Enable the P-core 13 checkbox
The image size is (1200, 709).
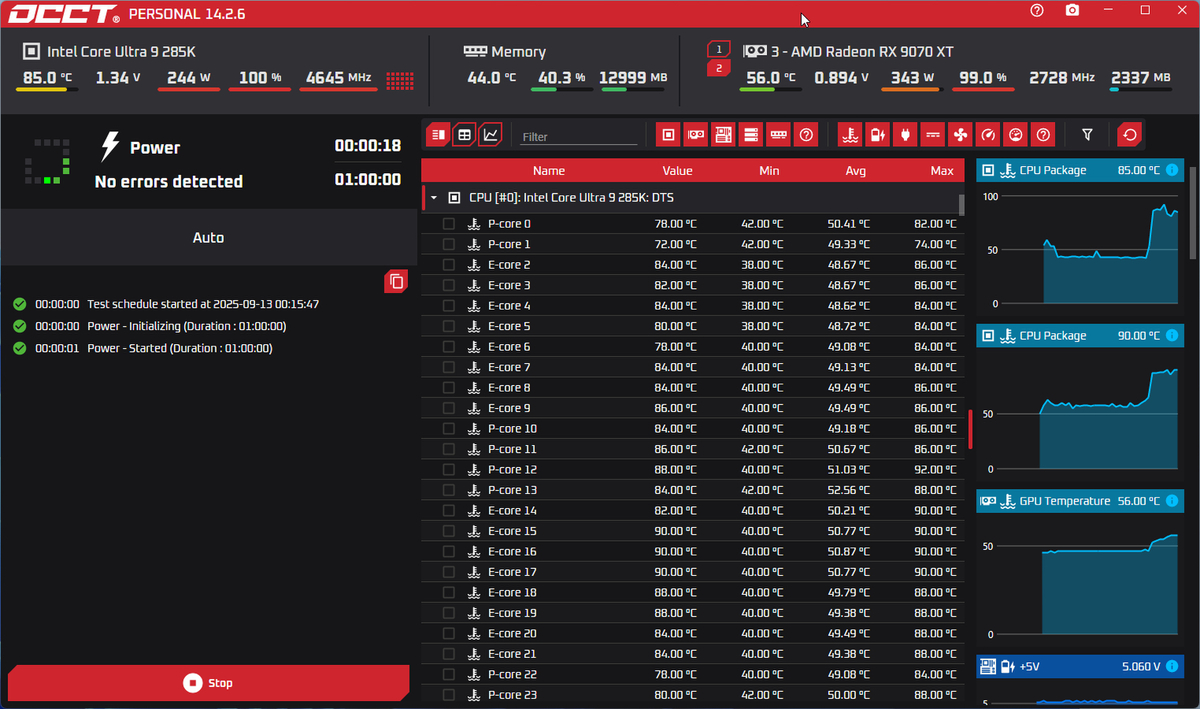click(448, 490)
